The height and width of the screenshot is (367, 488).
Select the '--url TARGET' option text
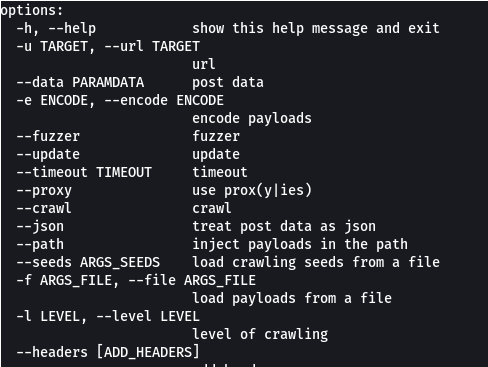coord(152,46)
